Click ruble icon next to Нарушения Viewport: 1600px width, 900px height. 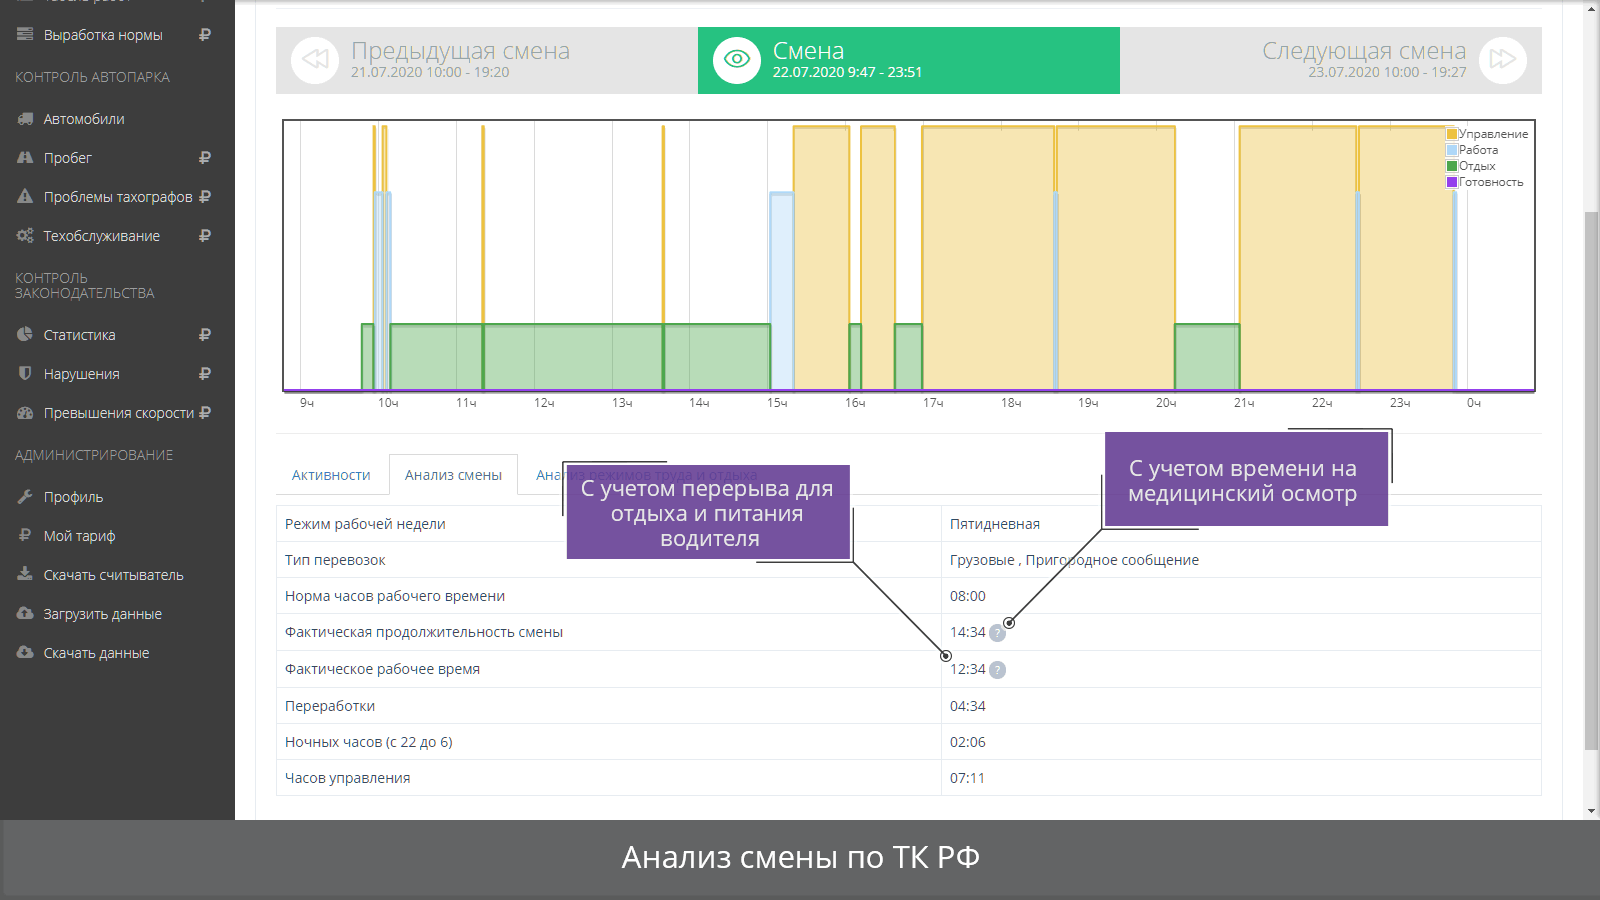coord(205,373)
